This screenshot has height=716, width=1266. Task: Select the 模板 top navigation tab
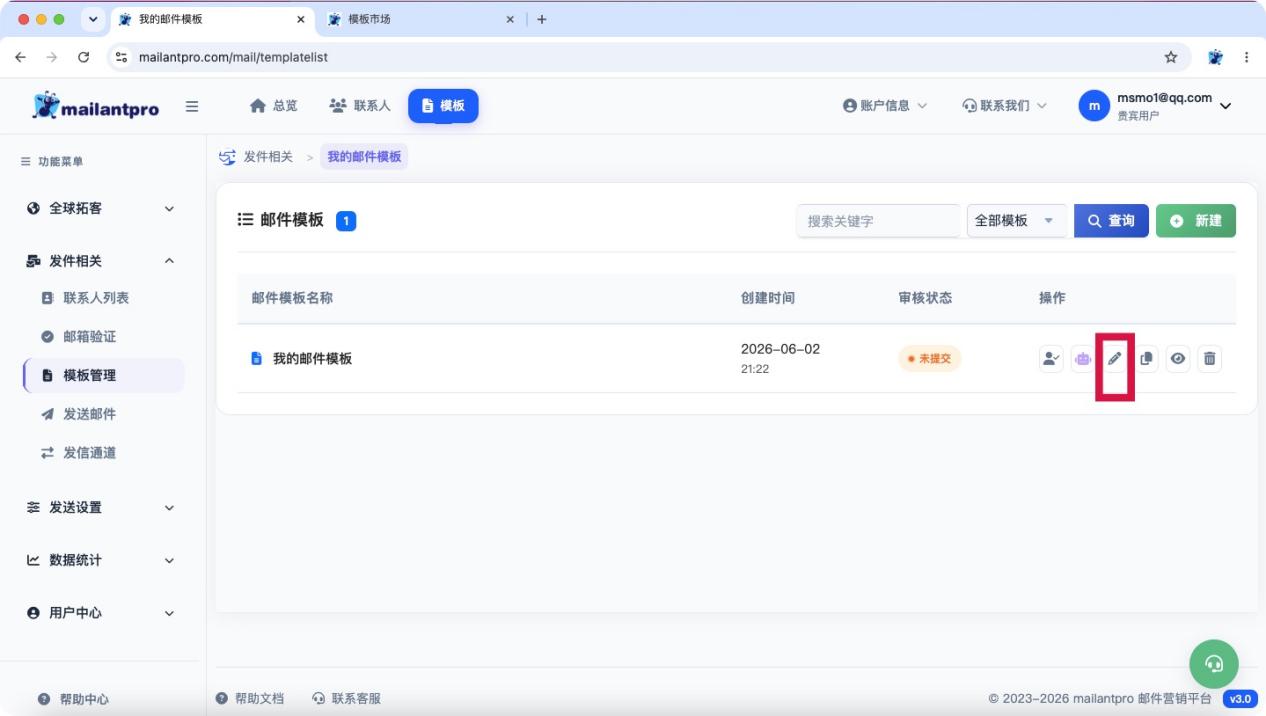[x=443, y=106]
